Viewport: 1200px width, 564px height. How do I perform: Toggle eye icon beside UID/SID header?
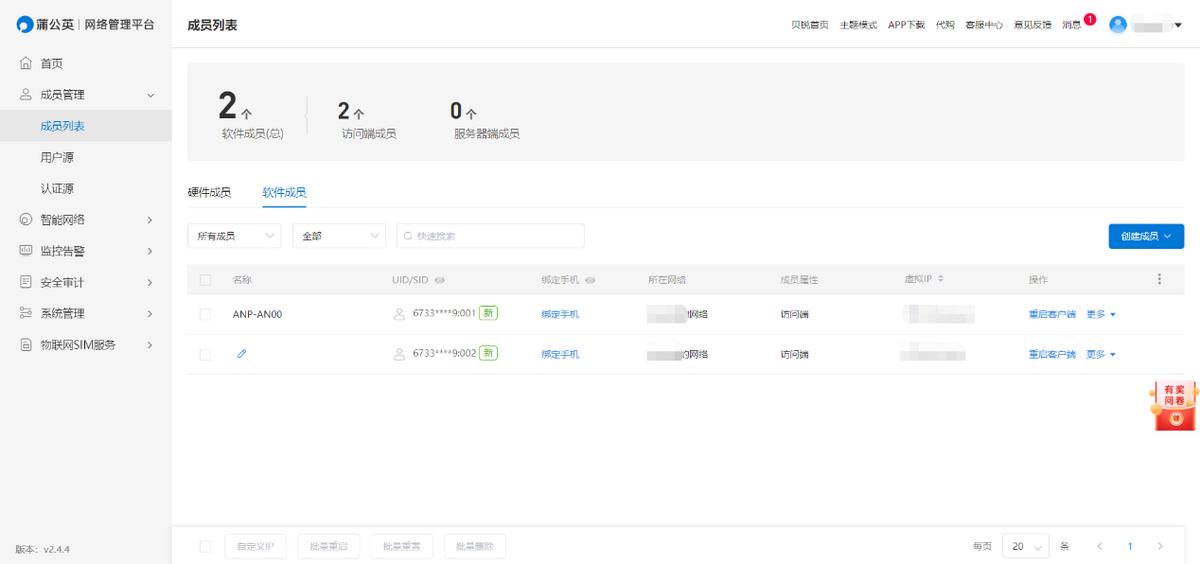[440, 280]
